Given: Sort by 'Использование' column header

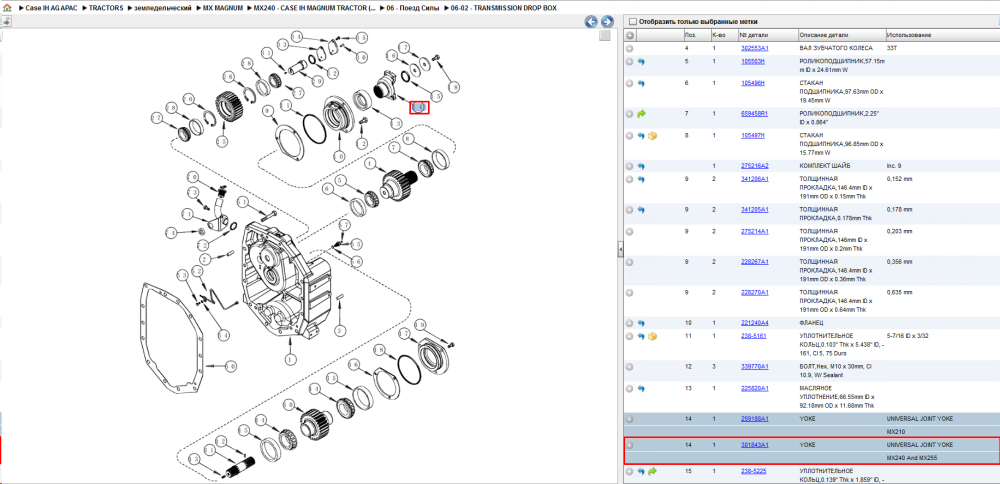Looking at the screenshot, I should 942,35.
